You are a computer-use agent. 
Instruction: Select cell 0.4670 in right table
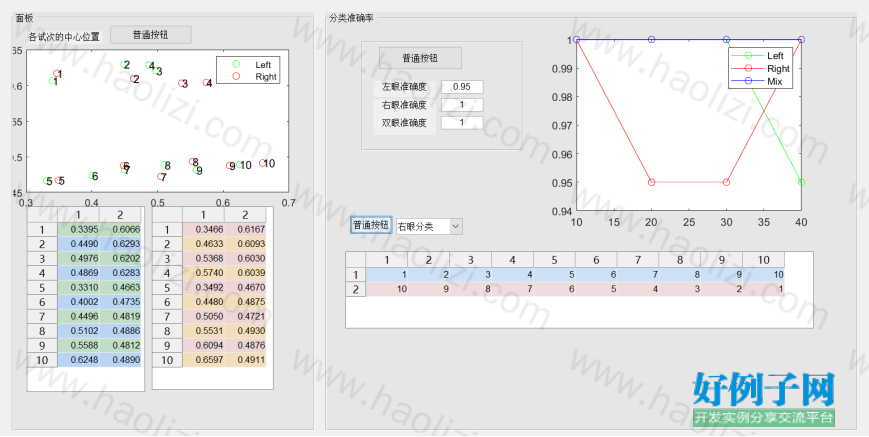tap(246, 287)
